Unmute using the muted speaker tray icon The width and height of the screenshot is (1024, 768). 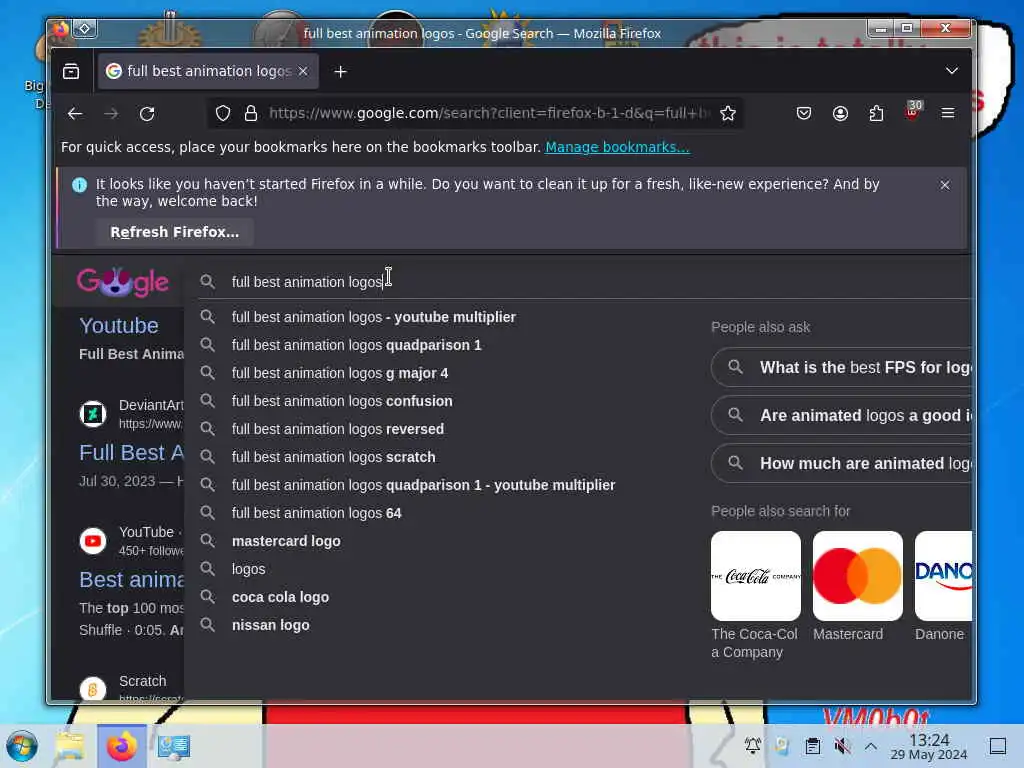(x=842, y=746)
